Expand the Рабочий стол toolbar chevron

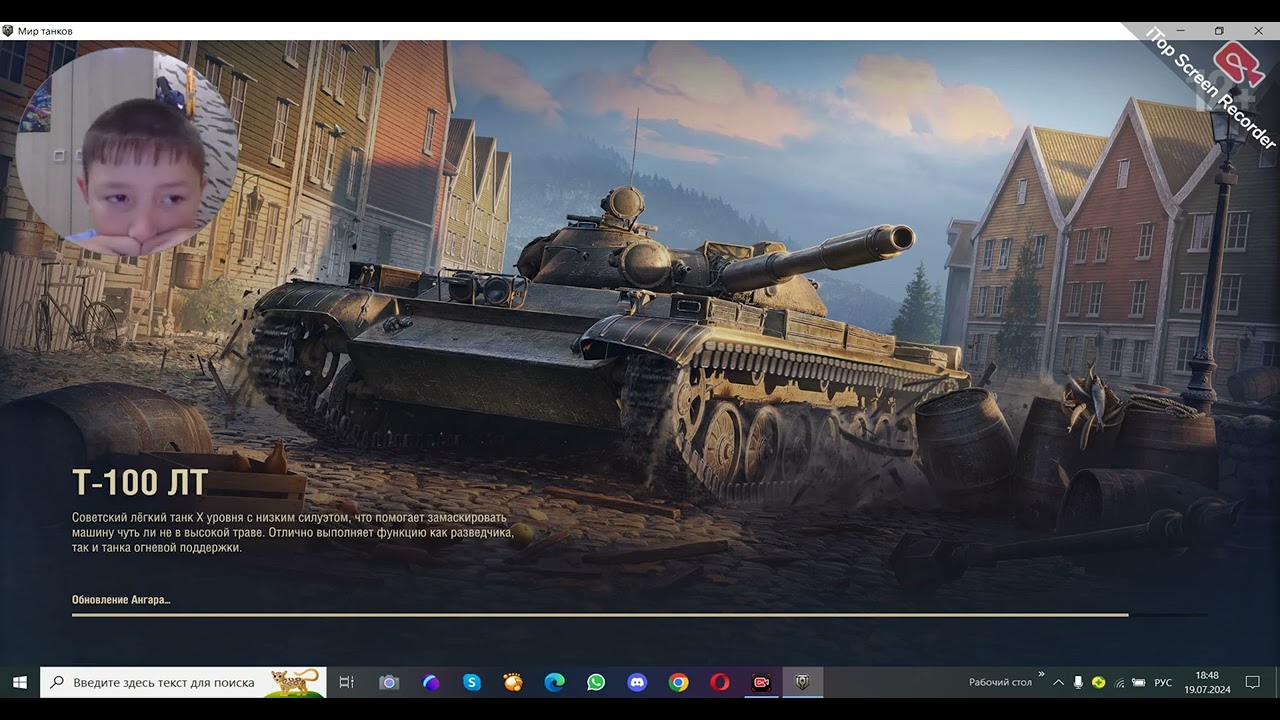pyautogui.click(x=1041, y=674)
